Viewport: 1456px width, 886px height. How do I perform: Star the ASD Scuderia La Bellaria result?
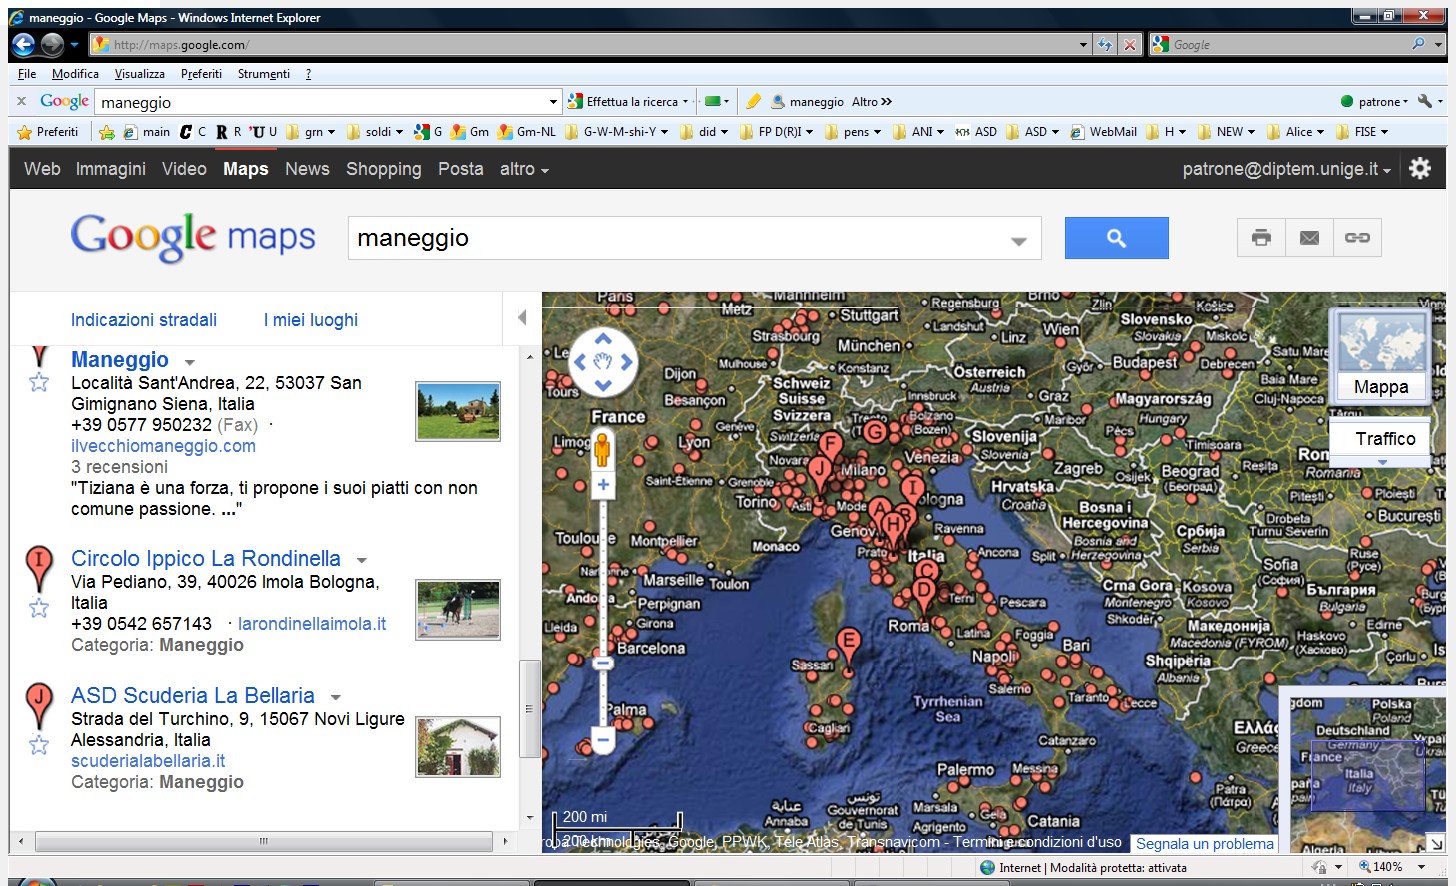[39, 745]
